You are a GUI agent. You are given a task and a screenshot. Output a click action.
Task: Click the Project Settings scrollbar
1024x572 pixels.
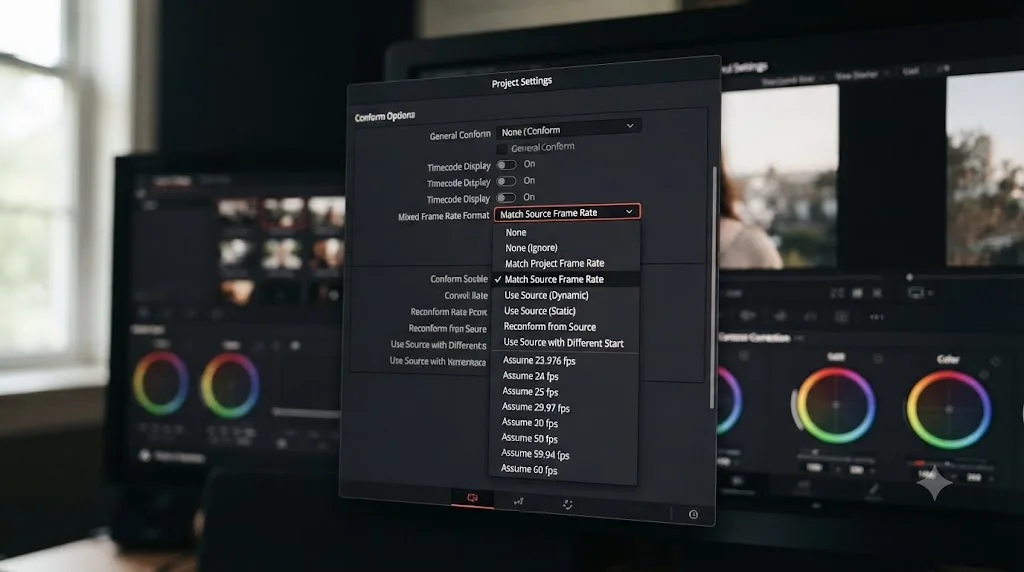click(714, 287)
